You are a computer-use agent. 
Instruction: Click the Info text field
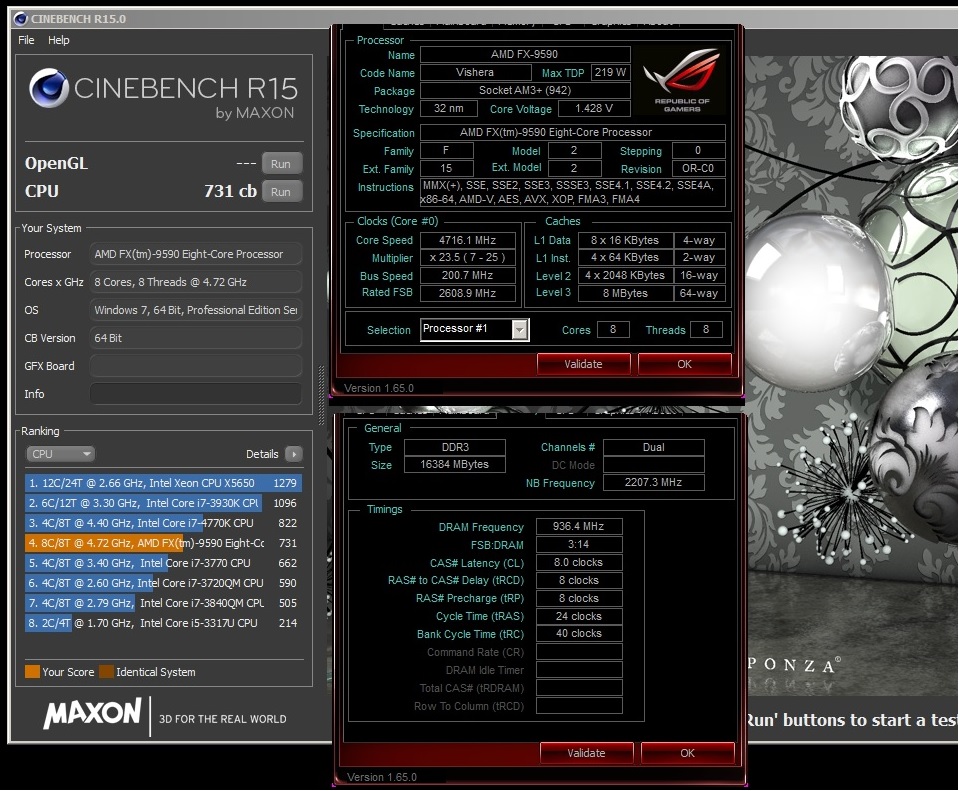[196, 394]
